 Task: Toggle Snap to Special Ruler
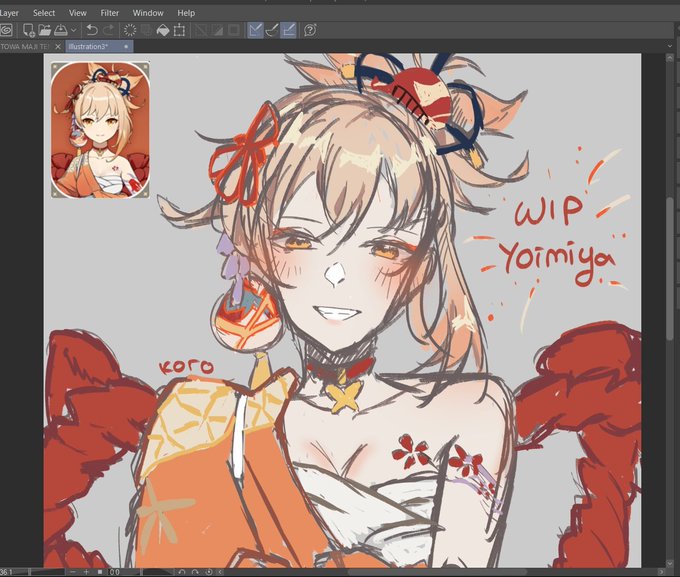pyautogui.click(x=271, y=30)
